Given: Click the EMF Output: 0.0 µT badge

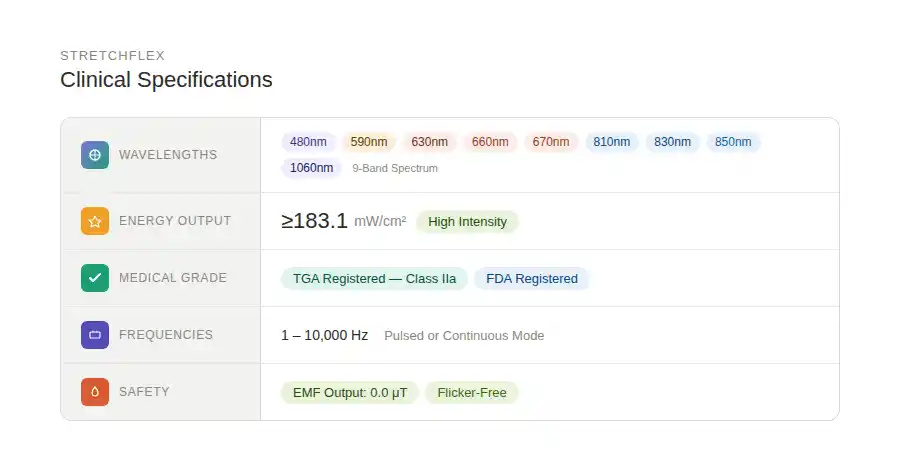Looking at the screenshot, I should (x=349, y=393).
